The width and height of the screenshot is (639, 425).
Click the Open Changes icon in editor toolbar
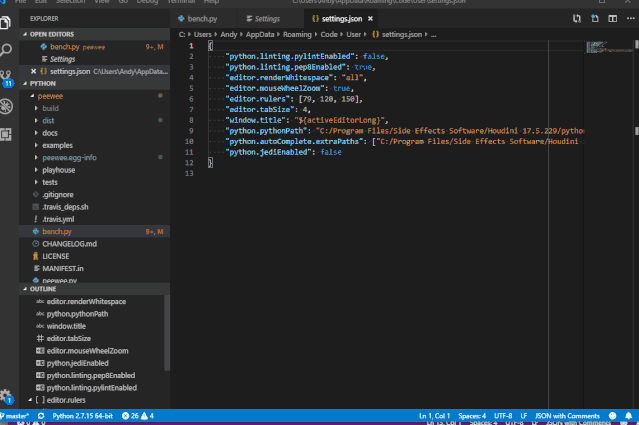577,19
